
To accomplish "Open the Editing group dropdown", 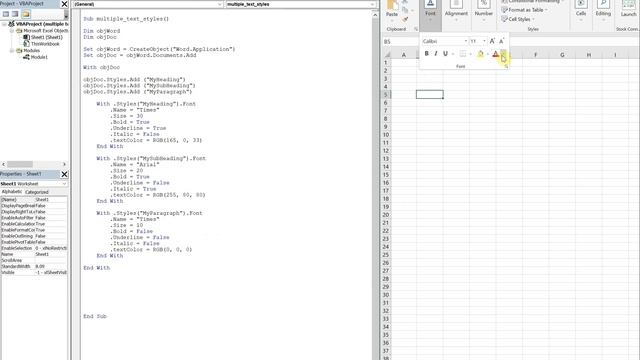I will (x=603, y=11).
